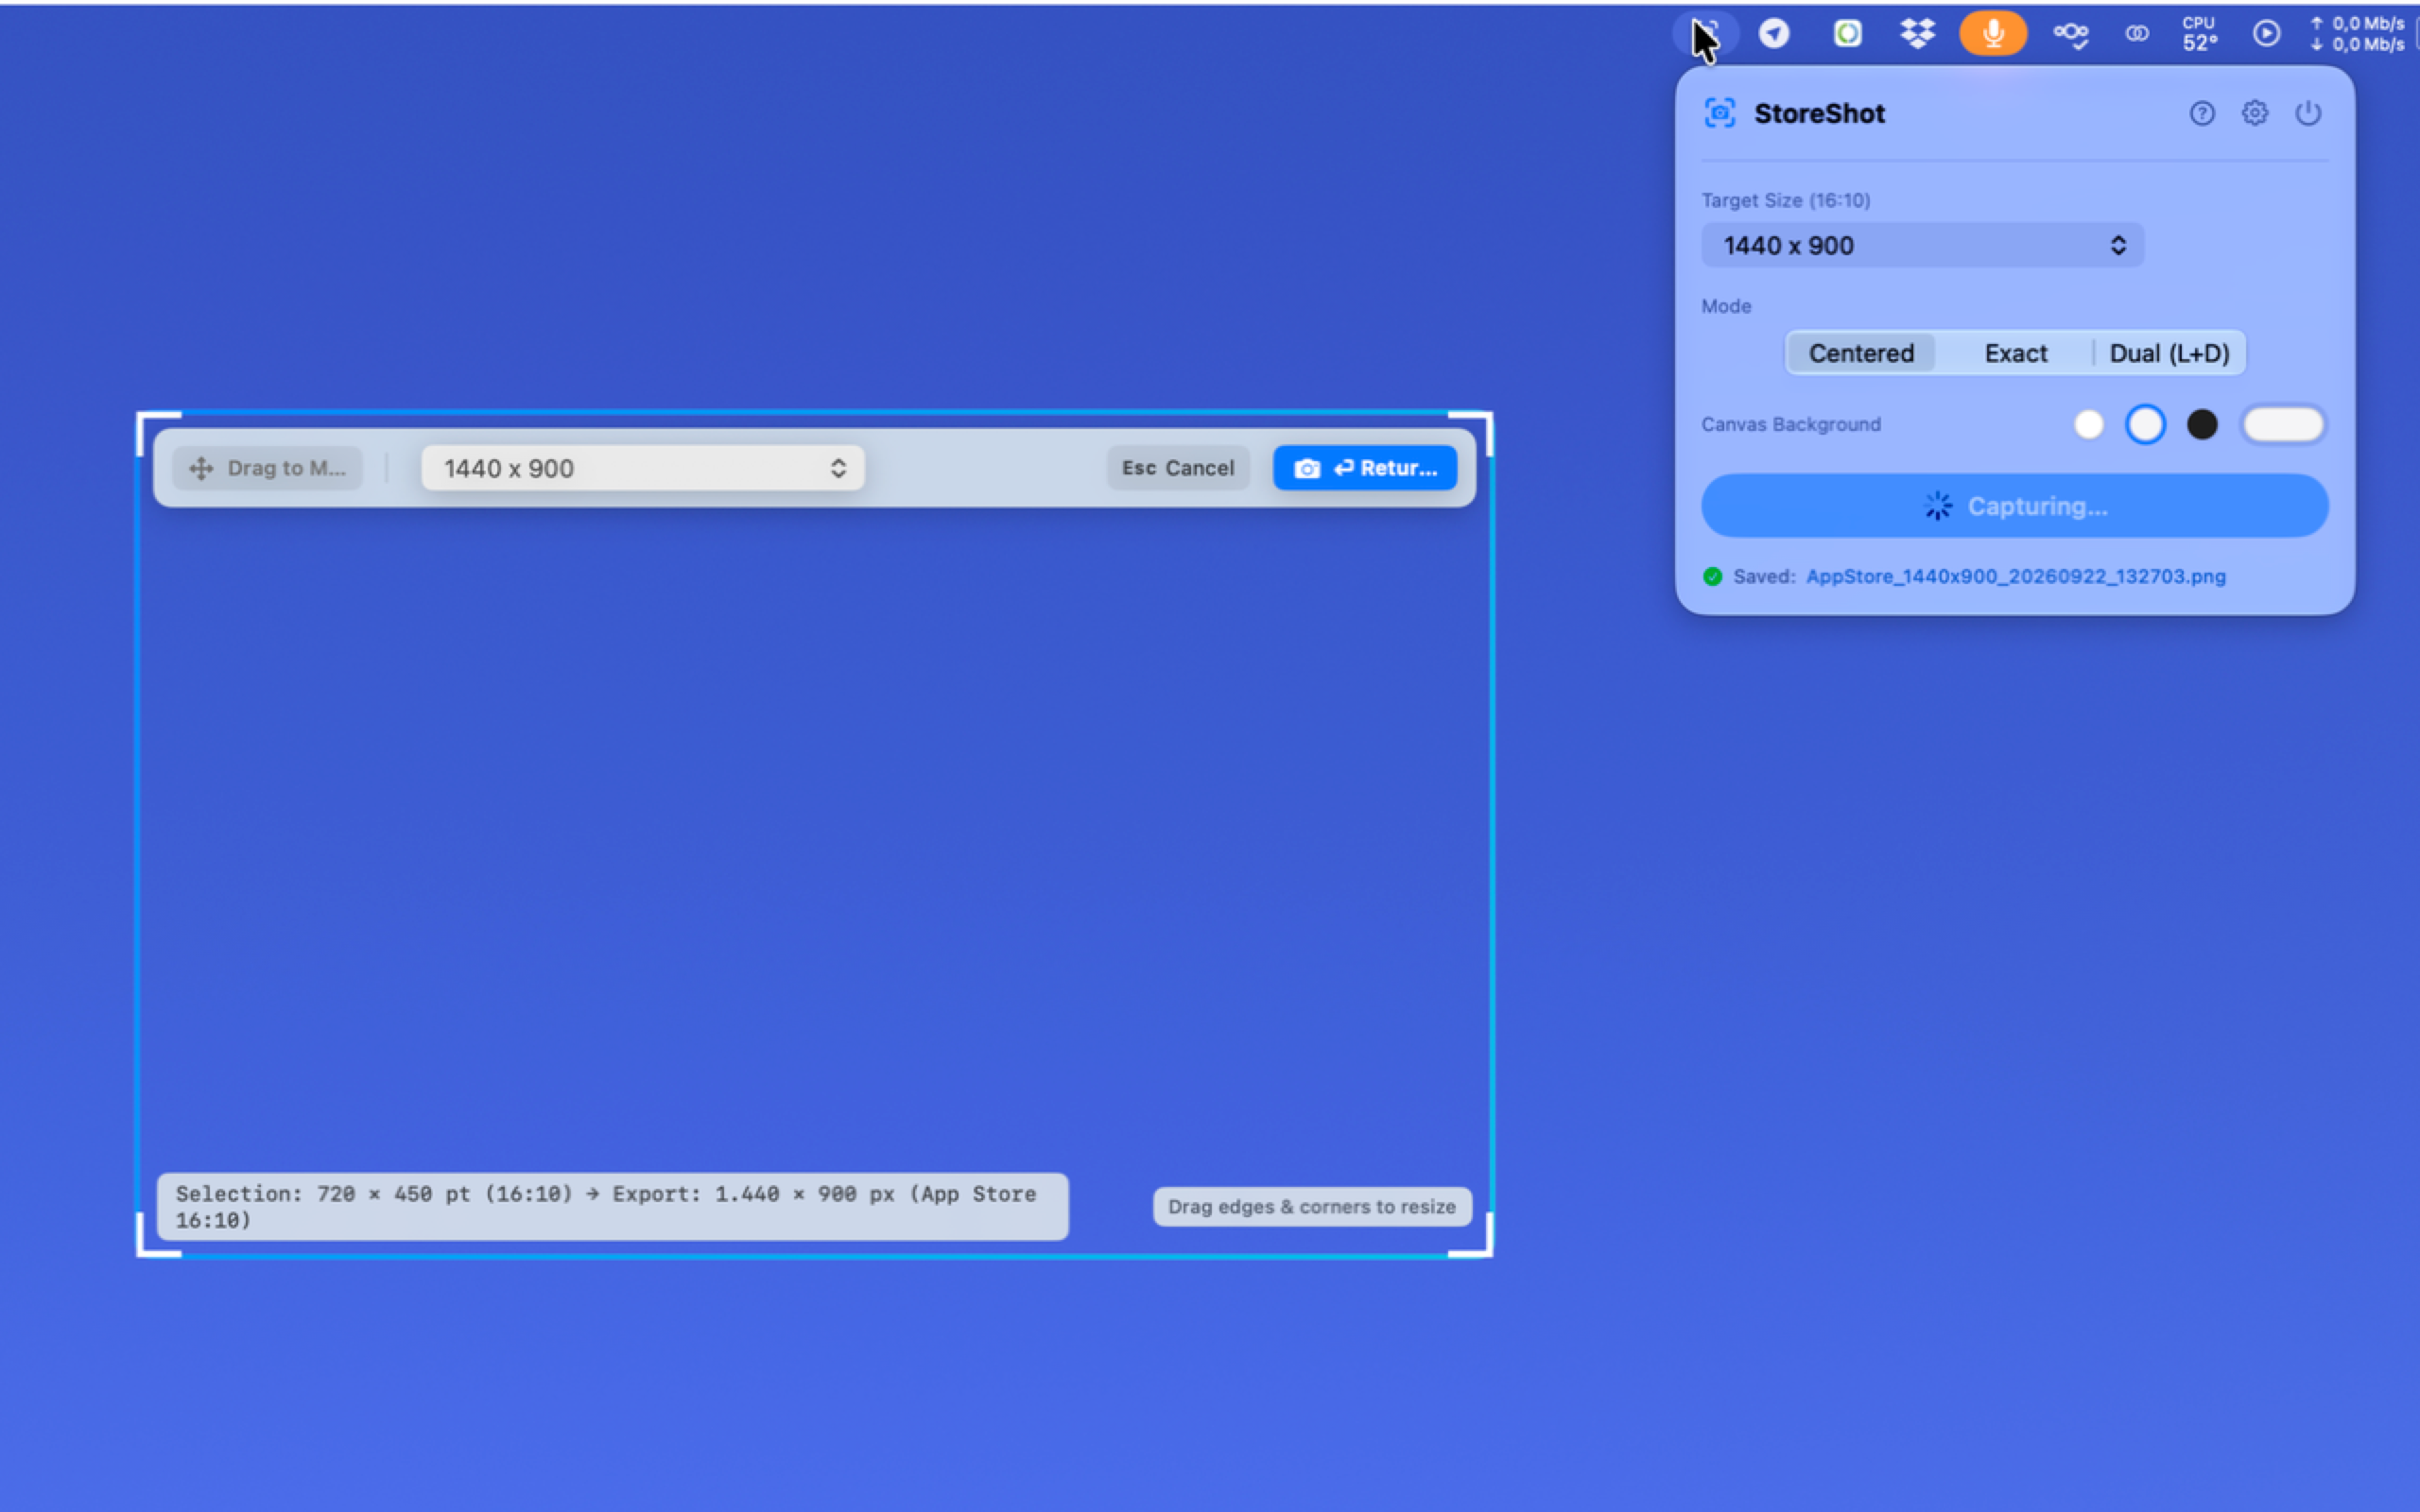Open the custom color well for canvas background
Viewport: 2420px width, 1512px height.
point(2282,424)
